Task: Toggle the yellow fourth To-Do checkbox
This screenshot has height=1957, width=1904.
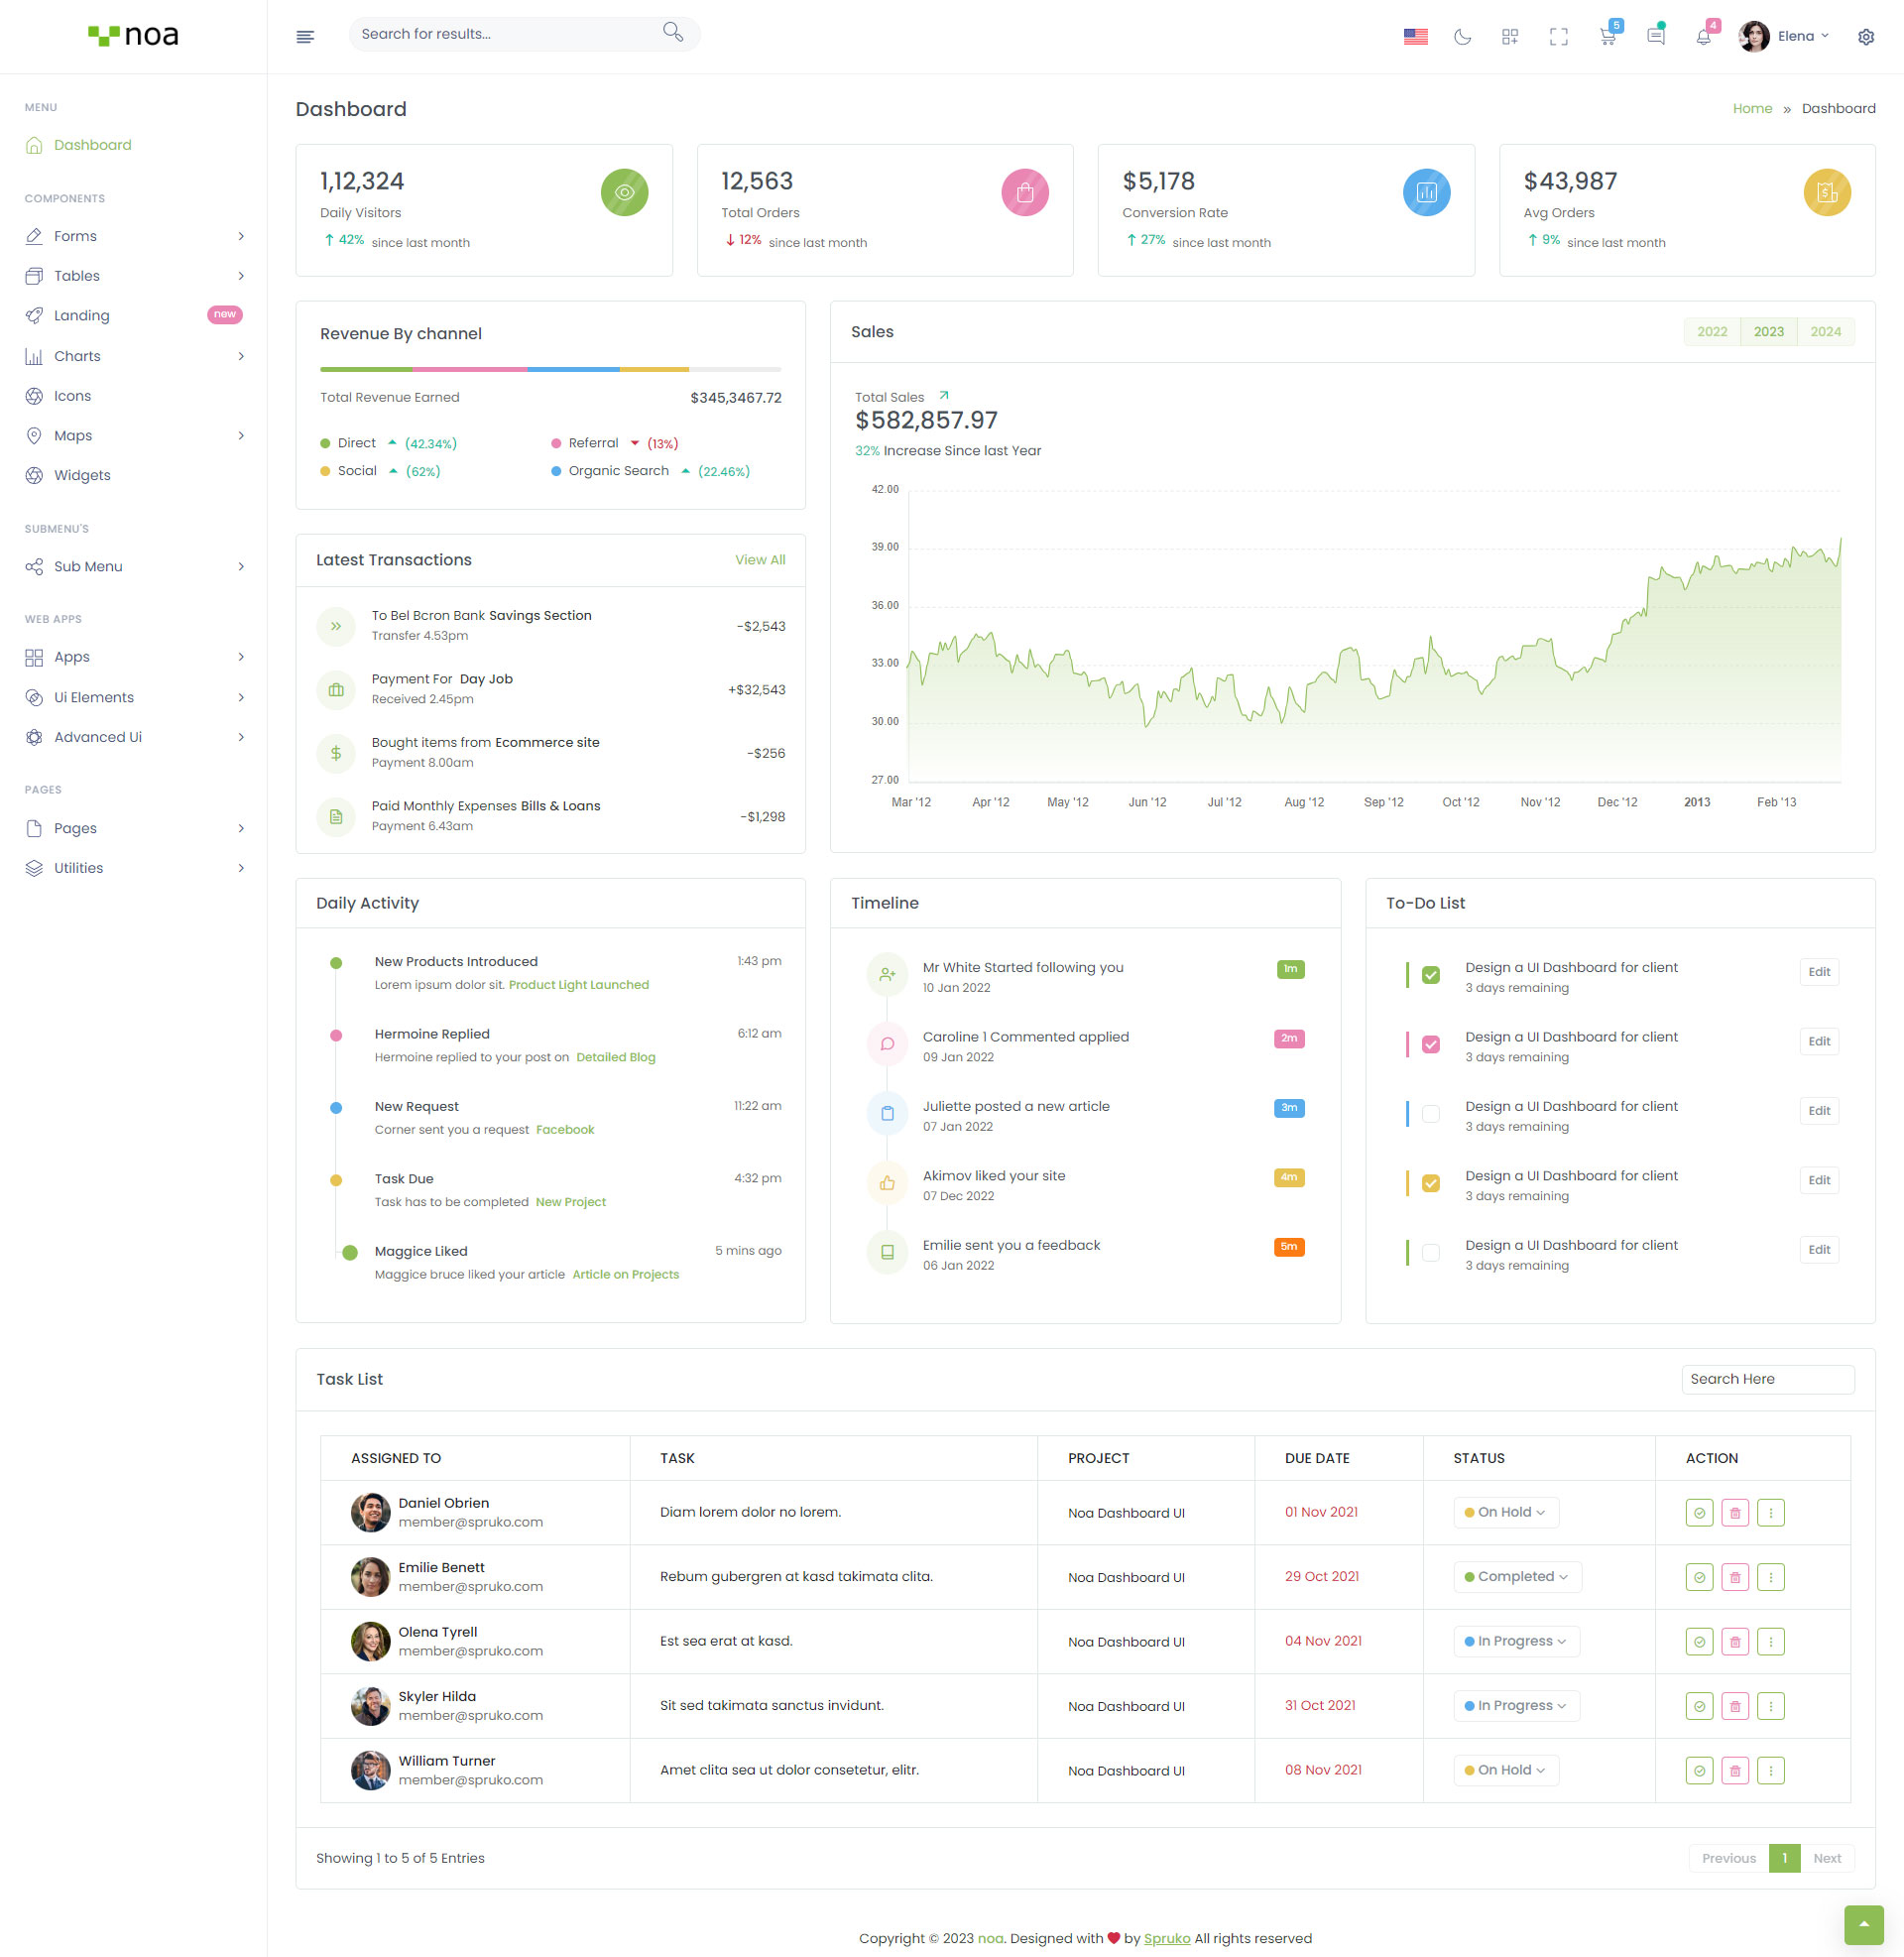Action: (x=1431, y=1183)
